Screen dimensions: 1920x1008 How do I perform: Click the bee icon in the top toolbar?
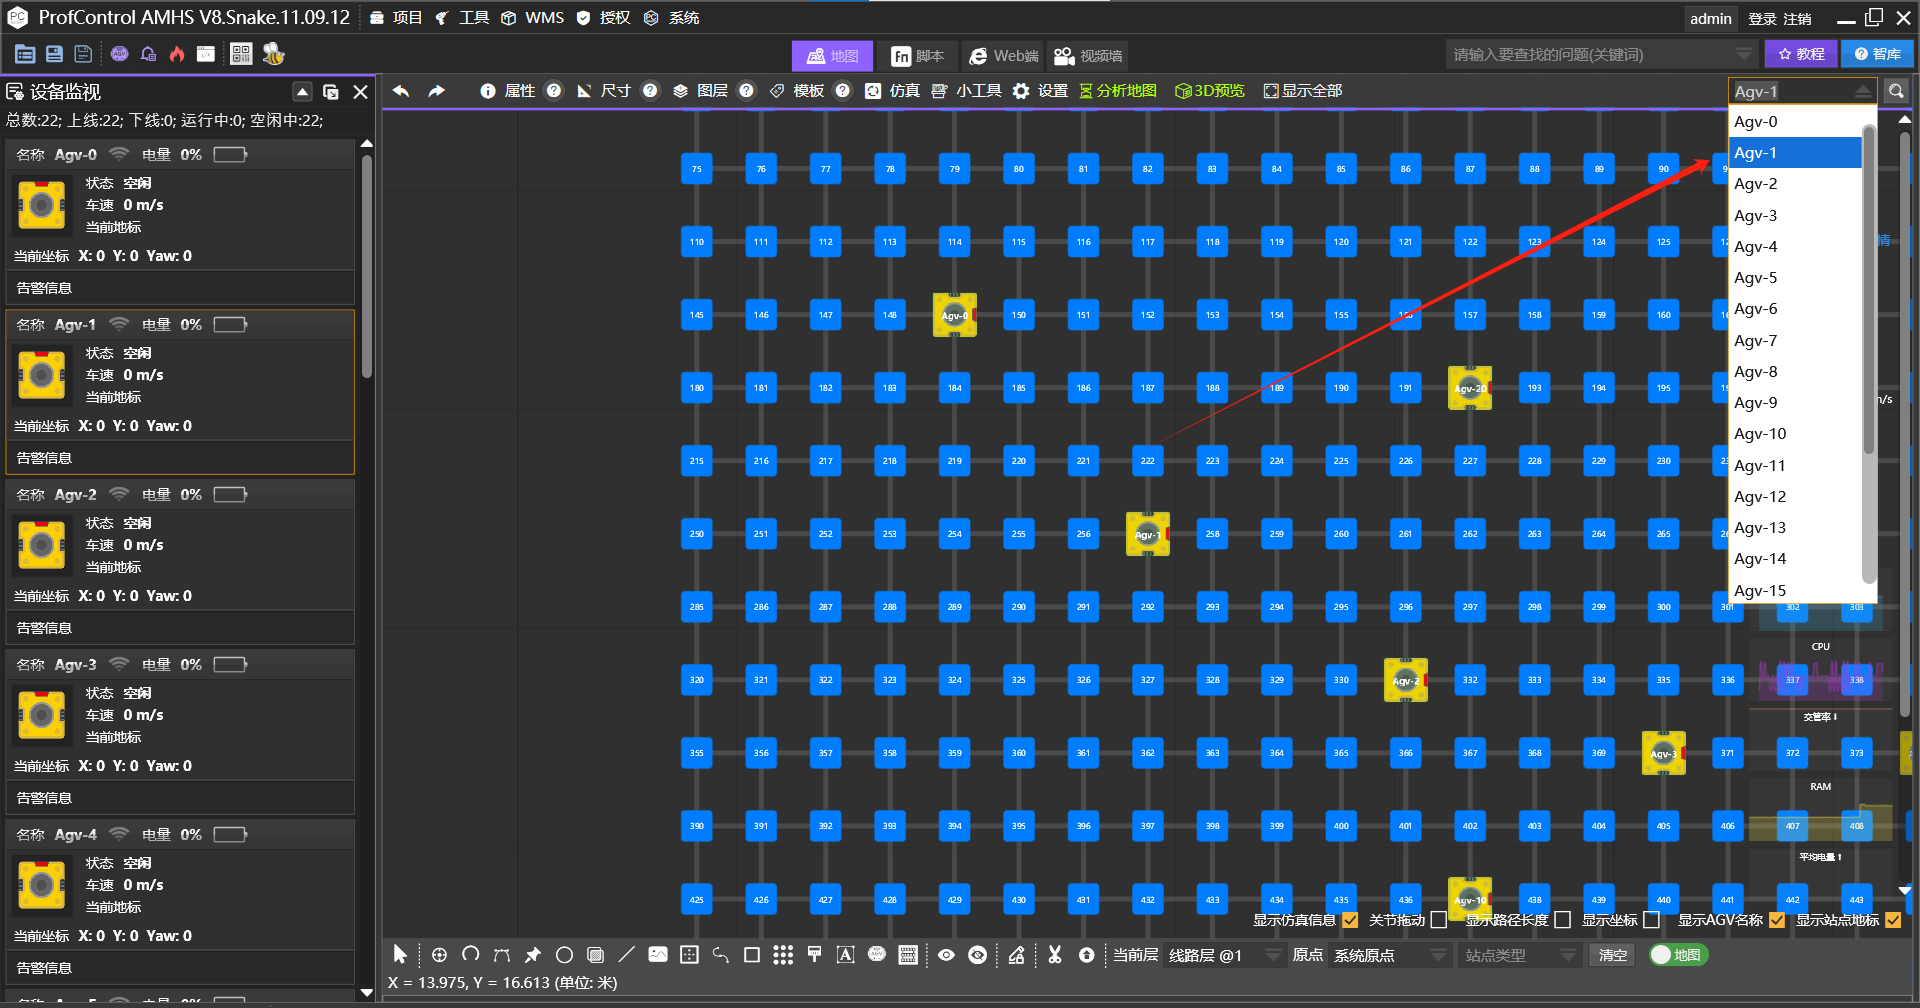[x=273, y=54]
